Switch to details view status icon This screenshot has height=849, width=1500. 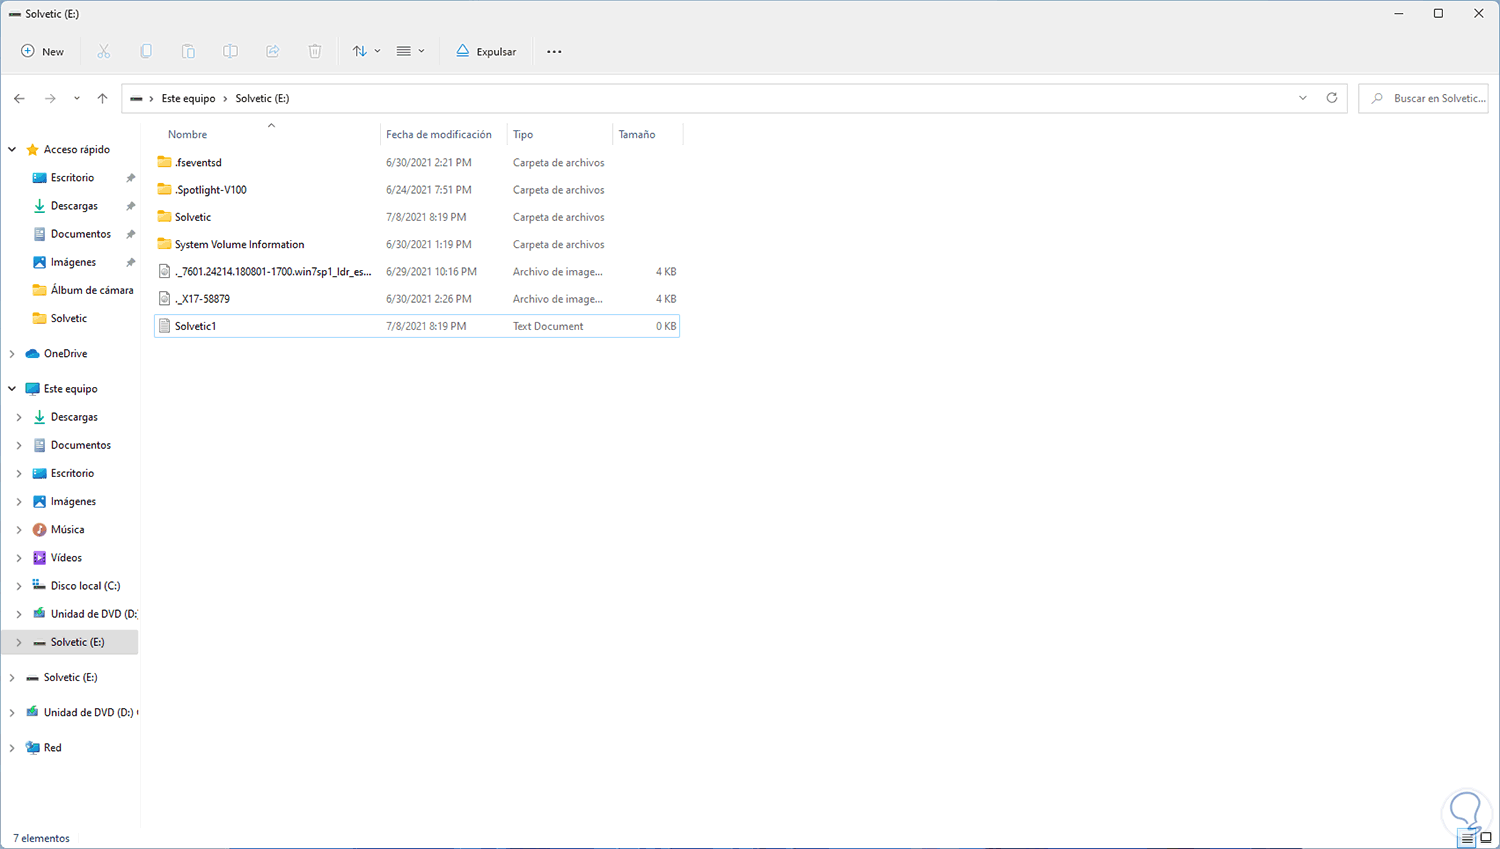(1467, 838)
